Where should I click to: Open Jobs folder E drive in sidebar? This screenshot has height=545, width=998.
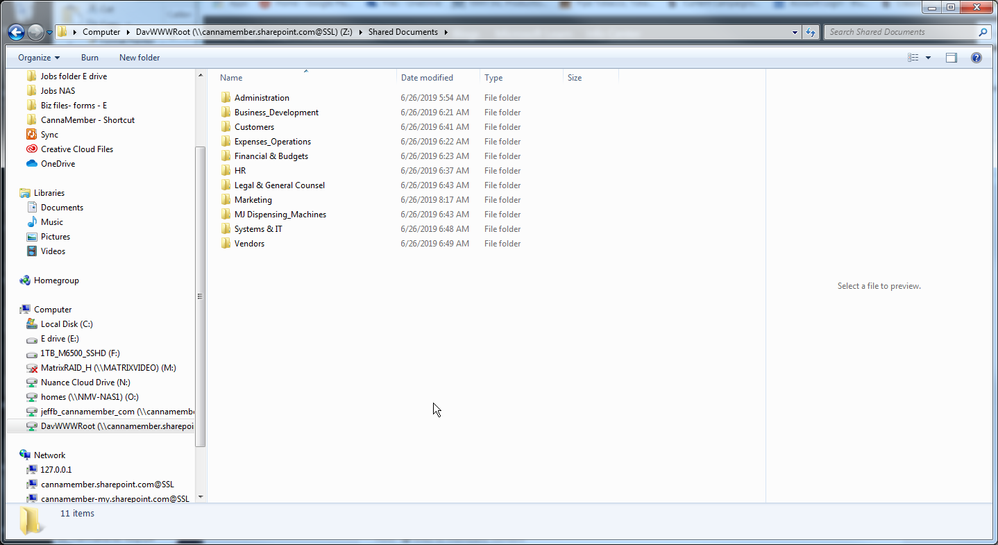coord(74,76)
